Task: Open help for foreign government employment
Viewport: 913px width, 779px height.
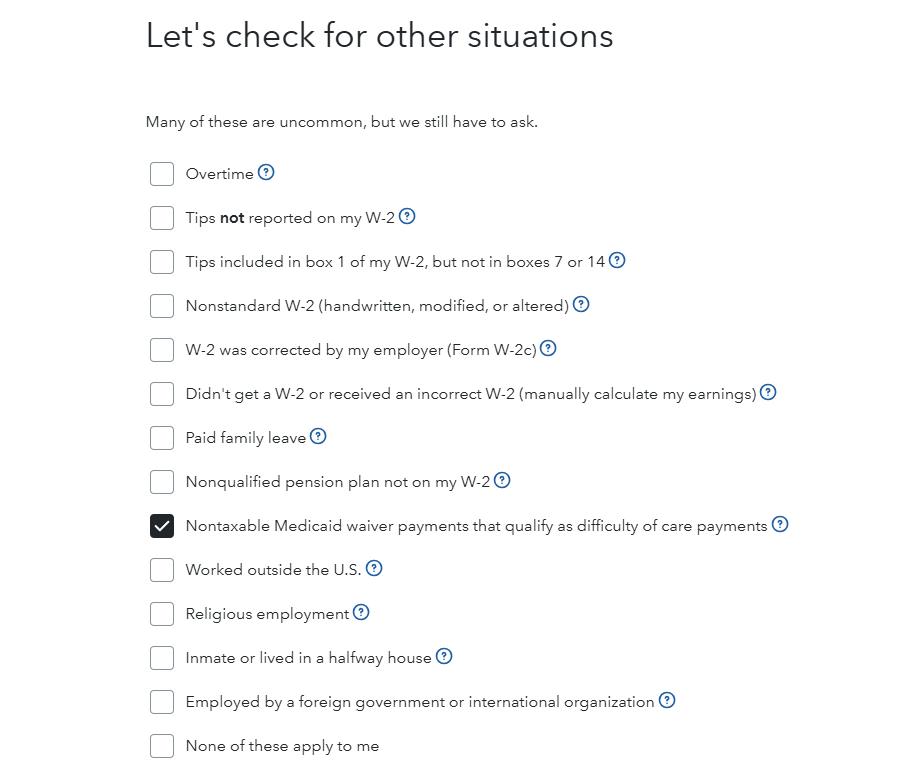Action: tap(667, 700)
